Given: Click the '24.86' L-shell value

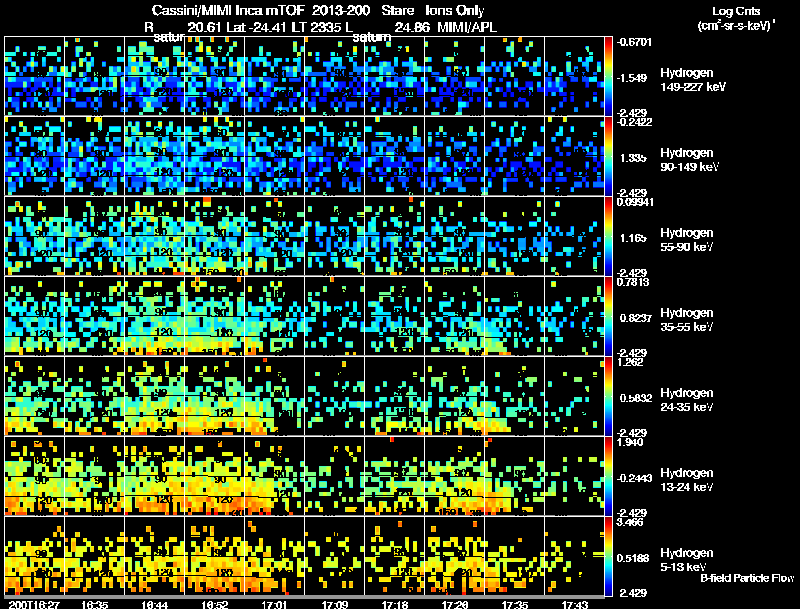Looking at the screenshot, I should [412, 27].
